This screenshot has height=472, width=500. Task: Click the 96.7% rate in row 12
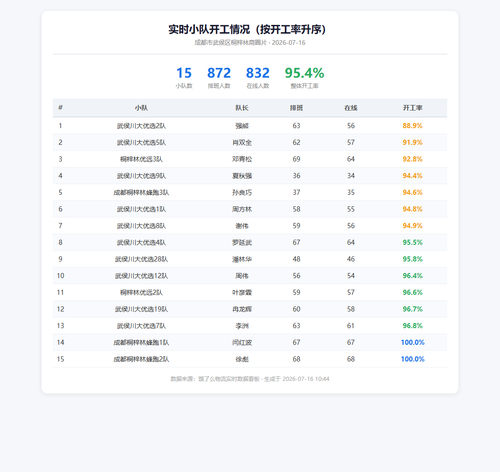(412, 309)
